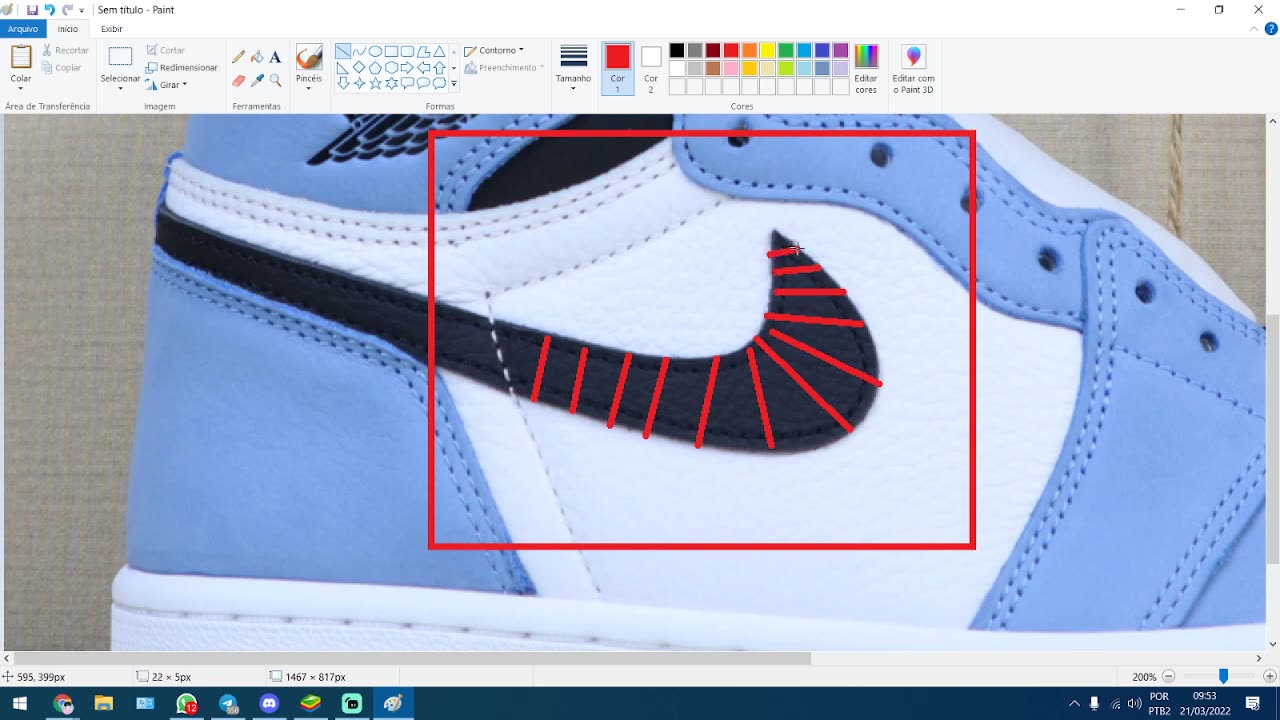1280x720 pixels.
Task: Open the Colar dropdown arrow
Action: click(21, 88)
